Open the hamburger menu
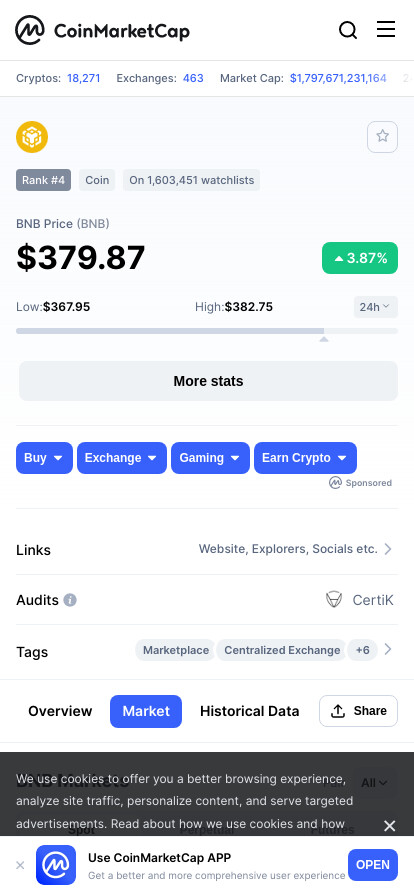Screen dimensions: 414x896 tap(386, 29)
